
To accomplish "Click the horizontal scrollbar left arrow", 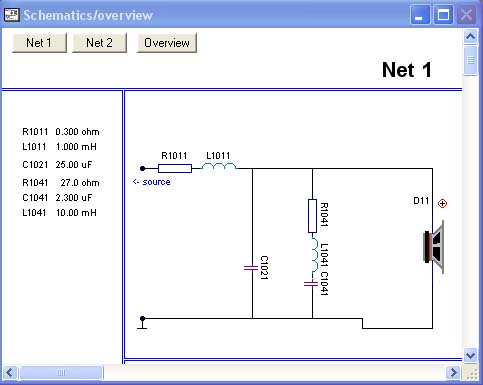I will 10,372.
